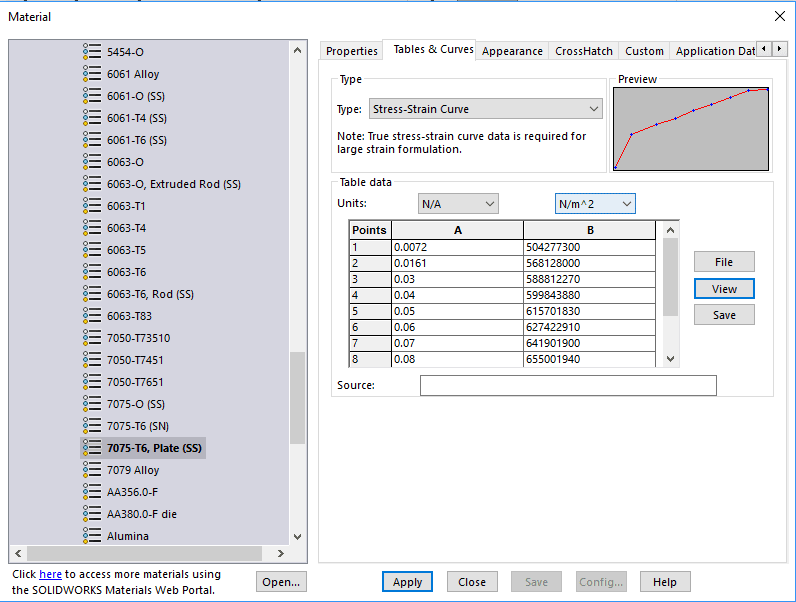
Task: Click the icon beside Alumina material
Action: [92, 536]
